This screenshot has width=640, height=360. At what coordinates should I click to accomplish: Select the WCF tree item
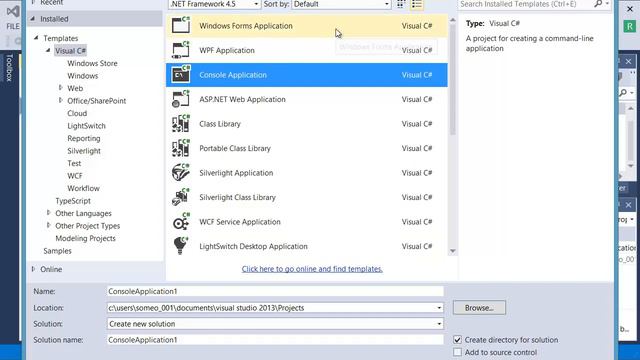pos(75,176)
